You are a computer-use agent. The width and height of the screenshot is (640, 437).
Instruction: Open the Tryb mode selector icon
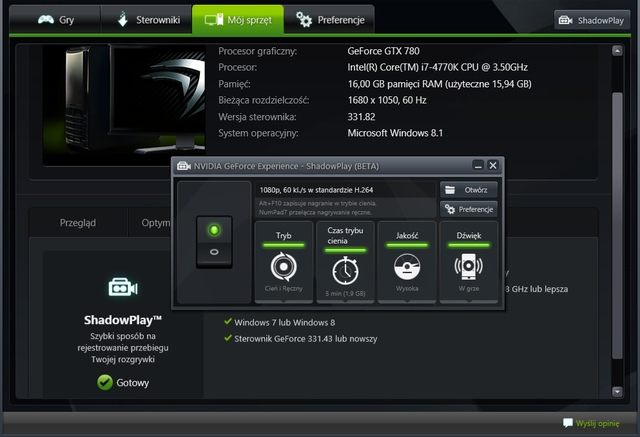(284, 269)
